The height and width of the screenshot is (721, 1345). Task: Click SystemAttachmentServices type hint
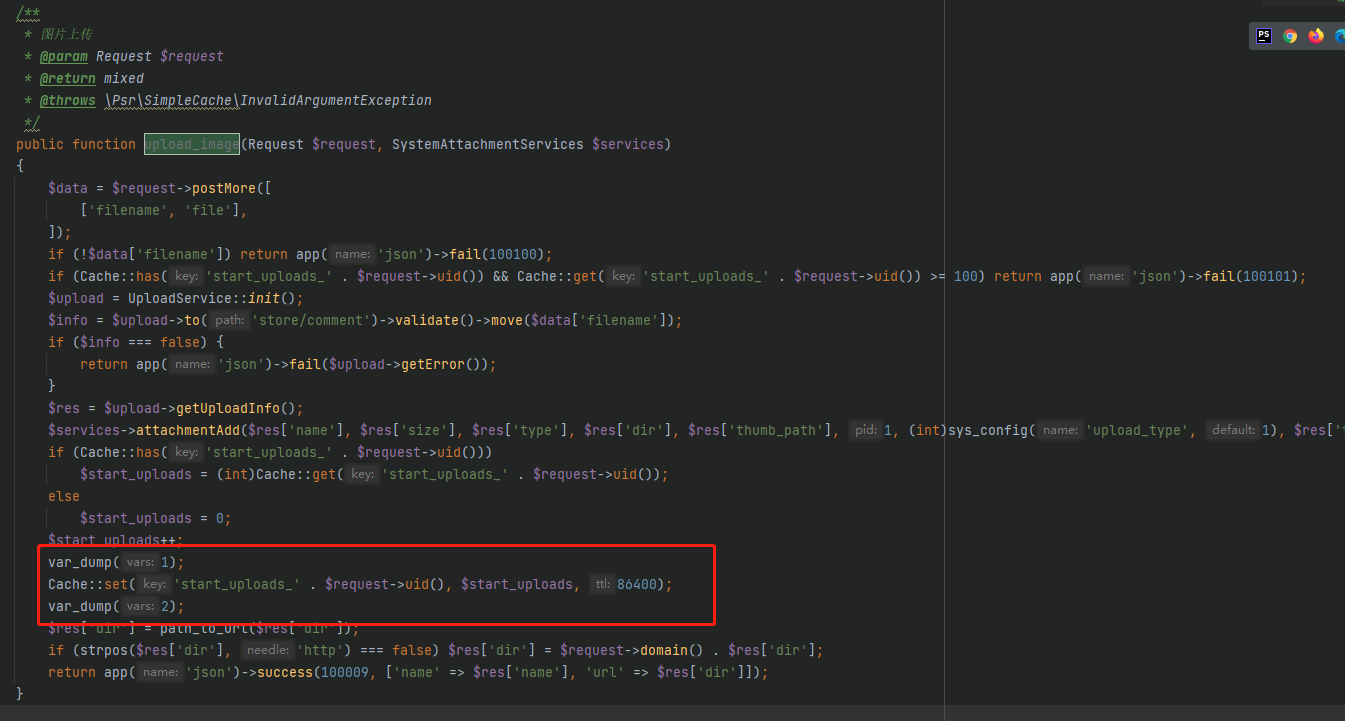[488, 144]
